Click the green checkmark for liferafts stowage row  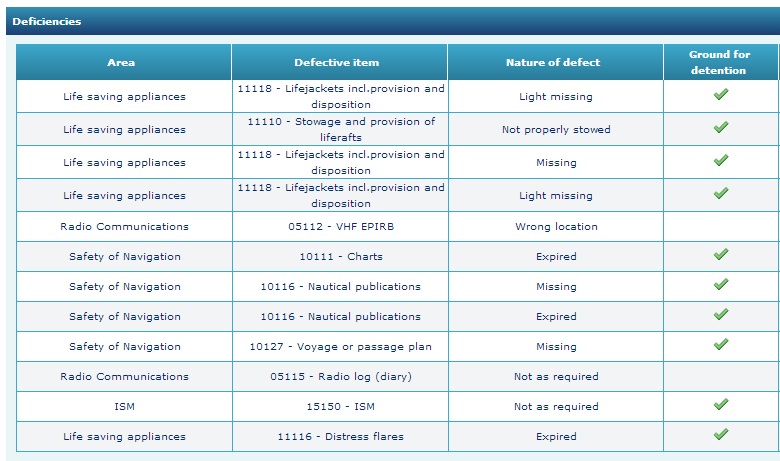[720, 128]
